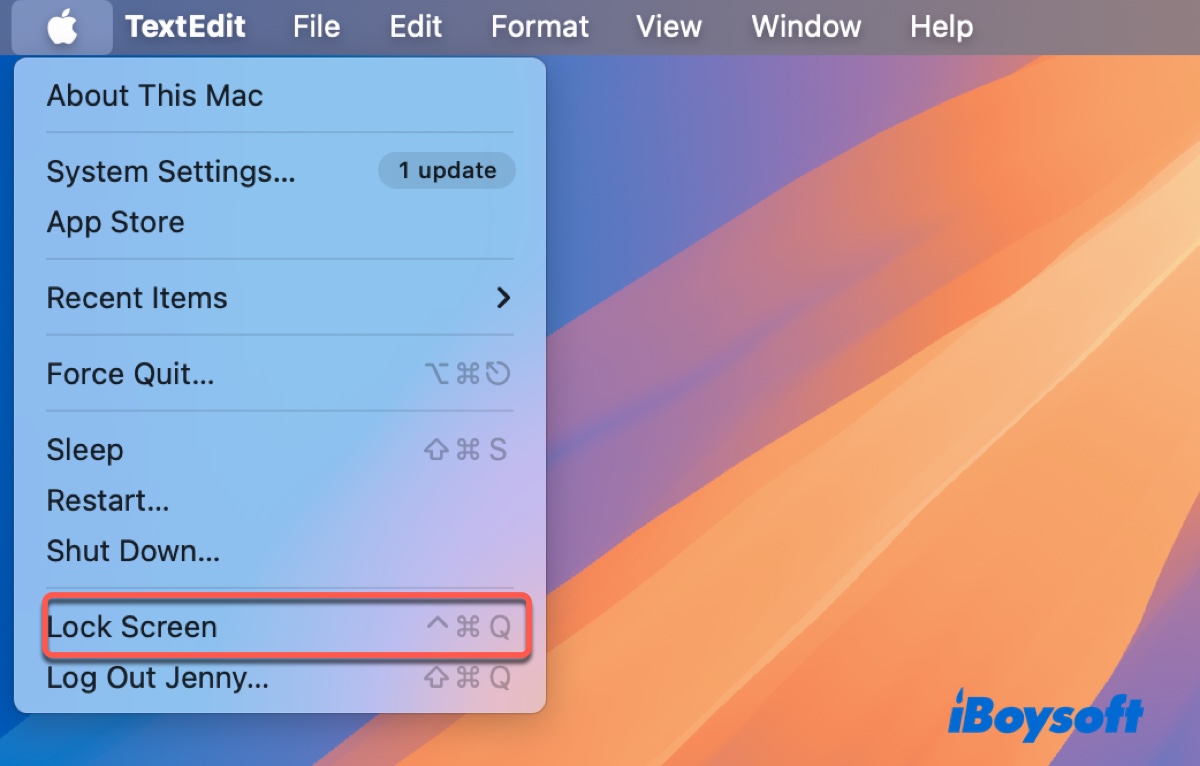This screenshot has height=766, width=1200.
Task: Open the TextEdit application menu
Action: tap(186, 27)
